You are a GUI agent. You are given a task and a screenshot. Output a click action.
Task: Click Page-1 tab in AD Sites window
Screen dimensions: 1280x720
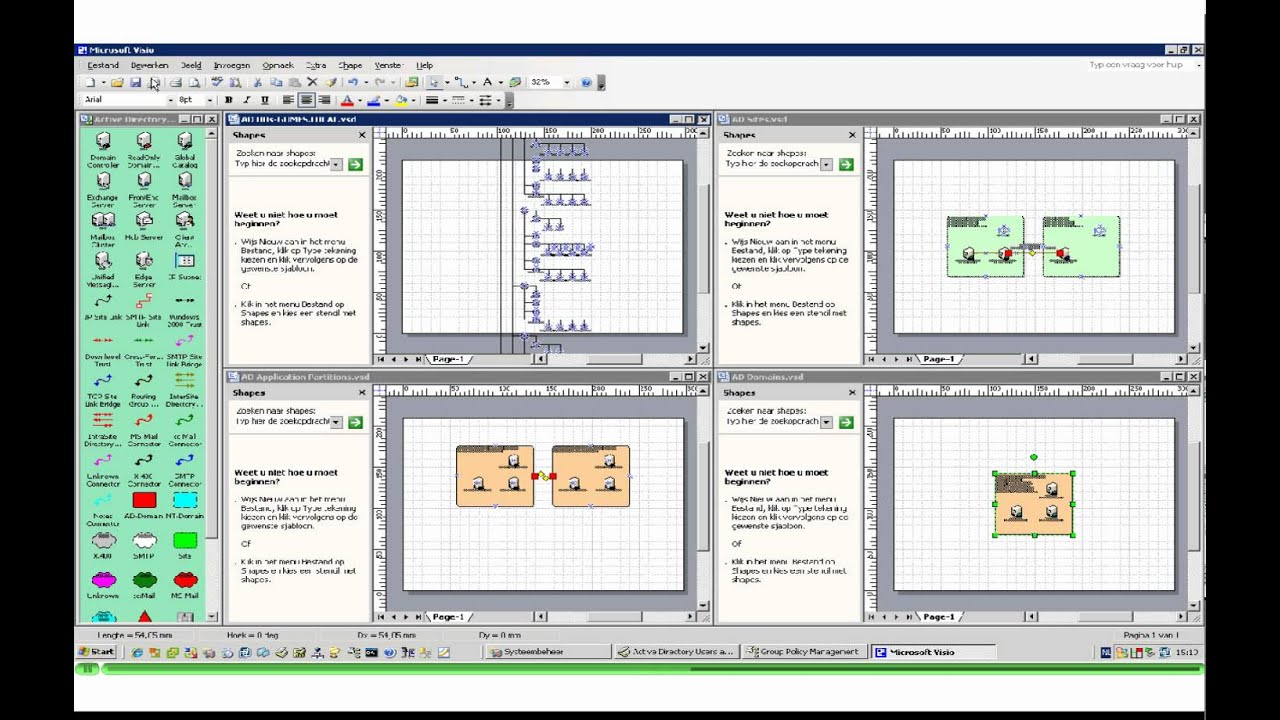coord(939,359)
